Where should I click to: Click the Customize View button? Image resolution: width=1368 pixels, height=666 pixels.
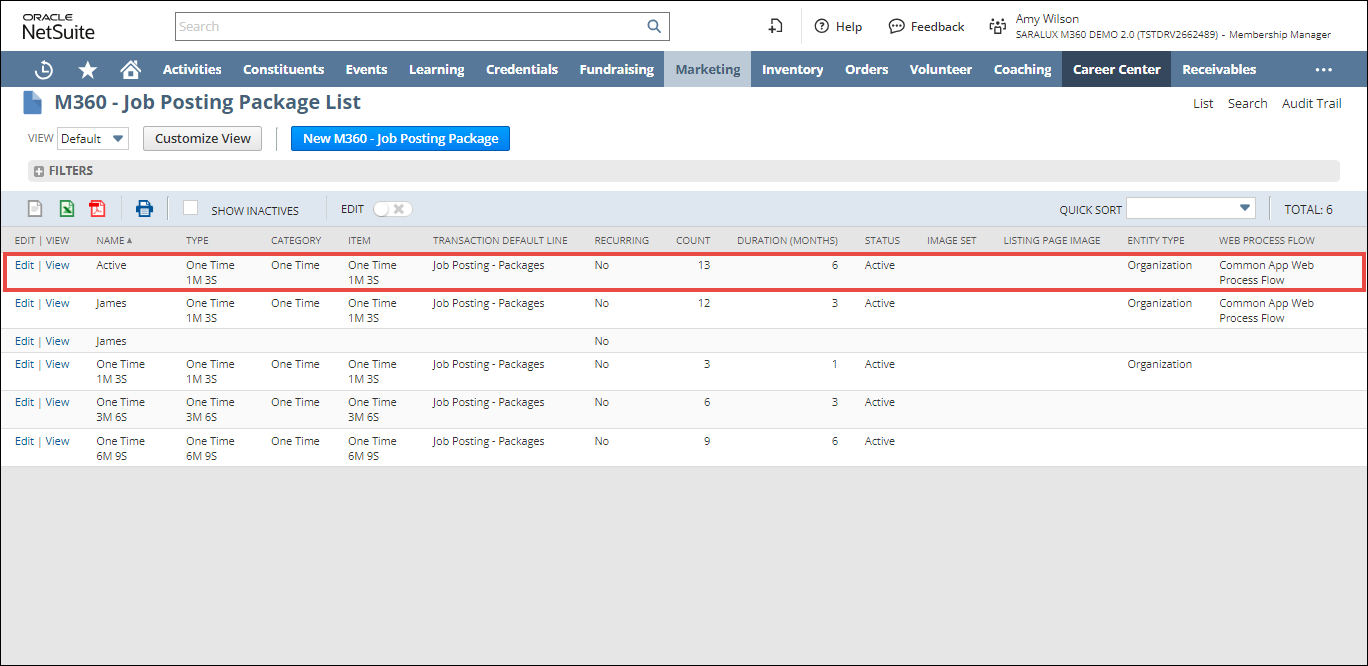tap(203, 139)
